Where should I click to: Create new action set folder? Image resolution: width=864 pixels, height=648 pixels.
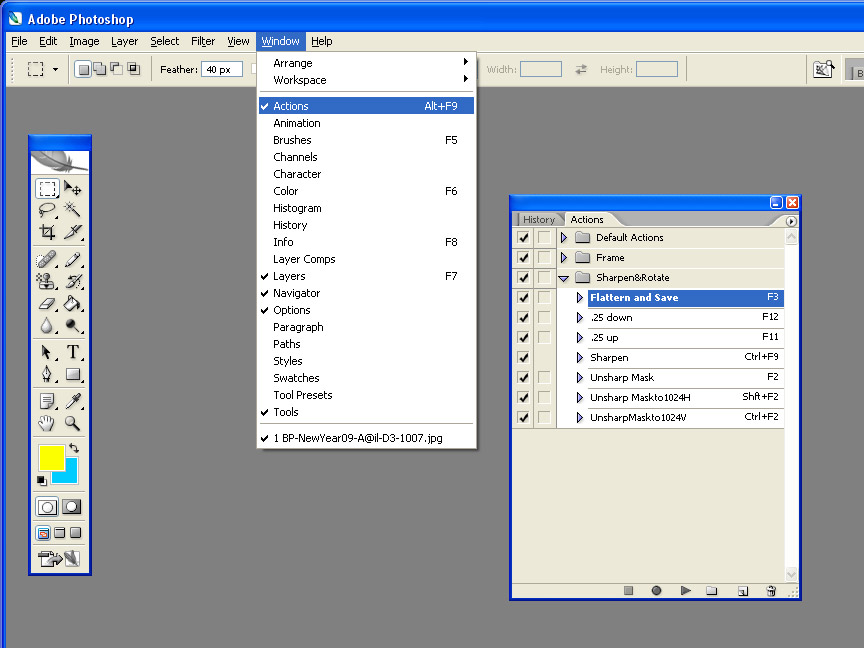tap(712, 591)
